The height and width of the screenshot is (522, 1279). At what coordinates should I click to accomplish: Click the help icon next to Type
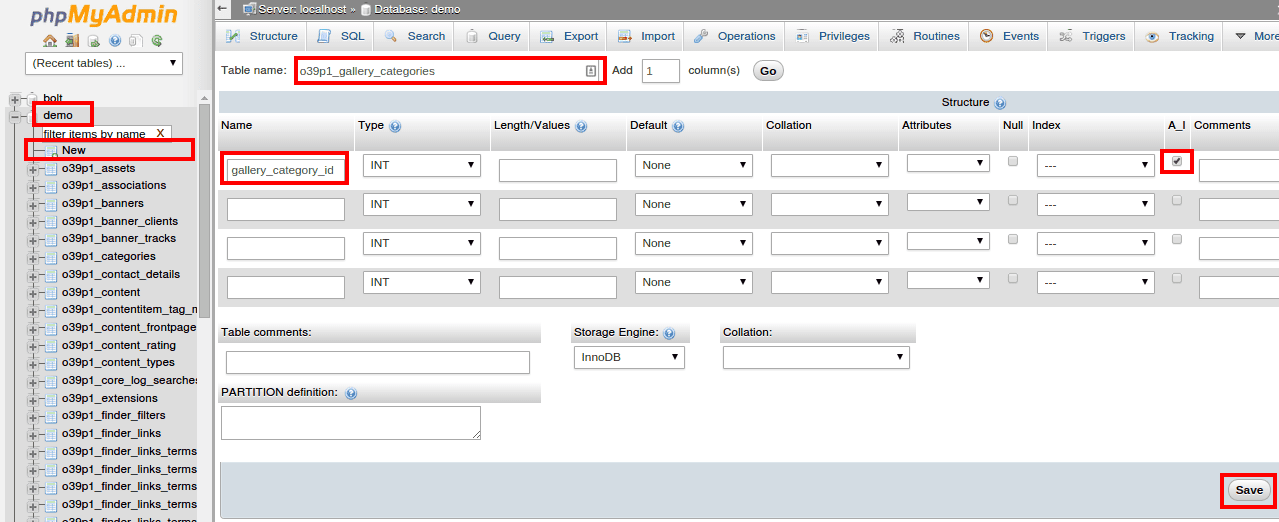click(x=395, y=127)
